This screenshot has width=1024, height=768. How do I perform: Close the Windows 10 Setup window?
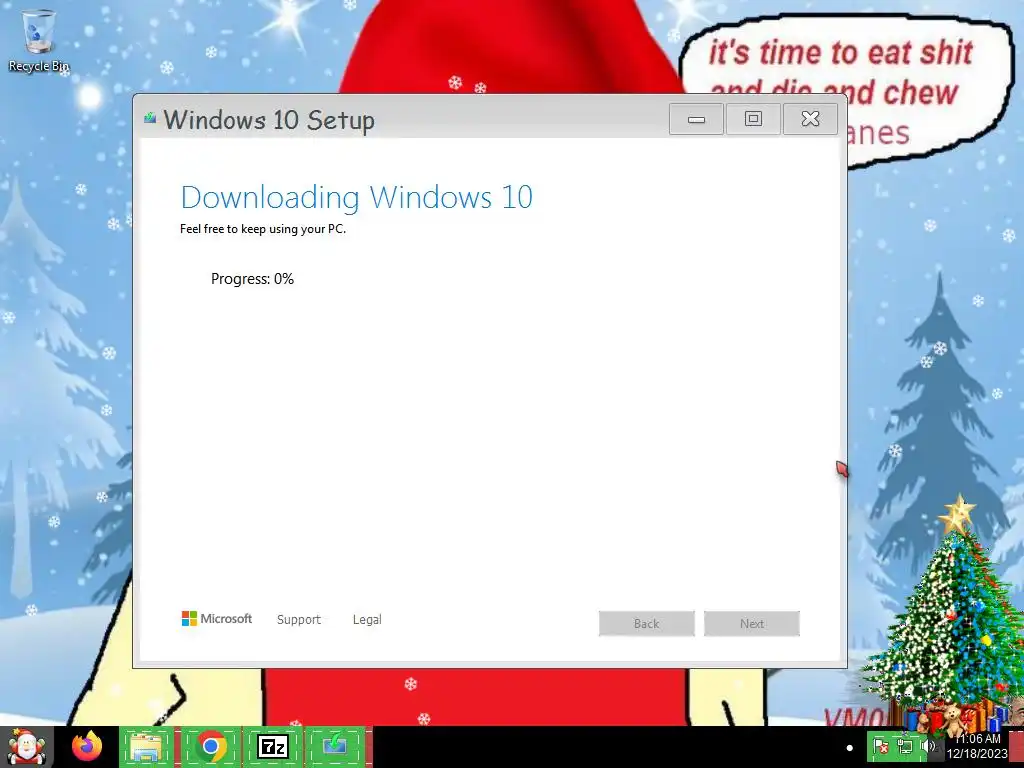pos(810,119)
